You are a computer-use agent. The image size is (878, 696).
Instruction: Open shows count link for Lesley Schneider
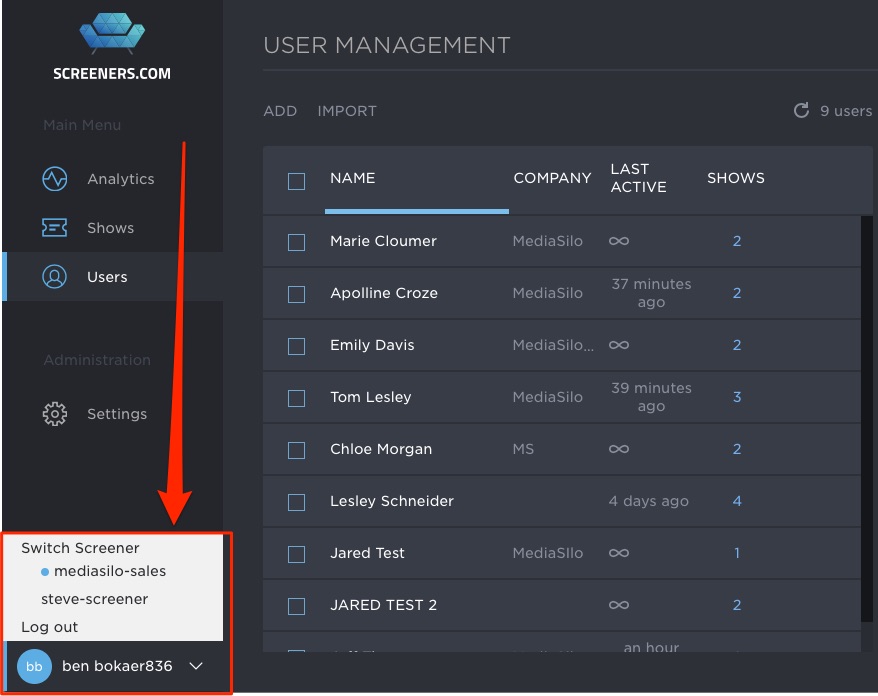737,501
